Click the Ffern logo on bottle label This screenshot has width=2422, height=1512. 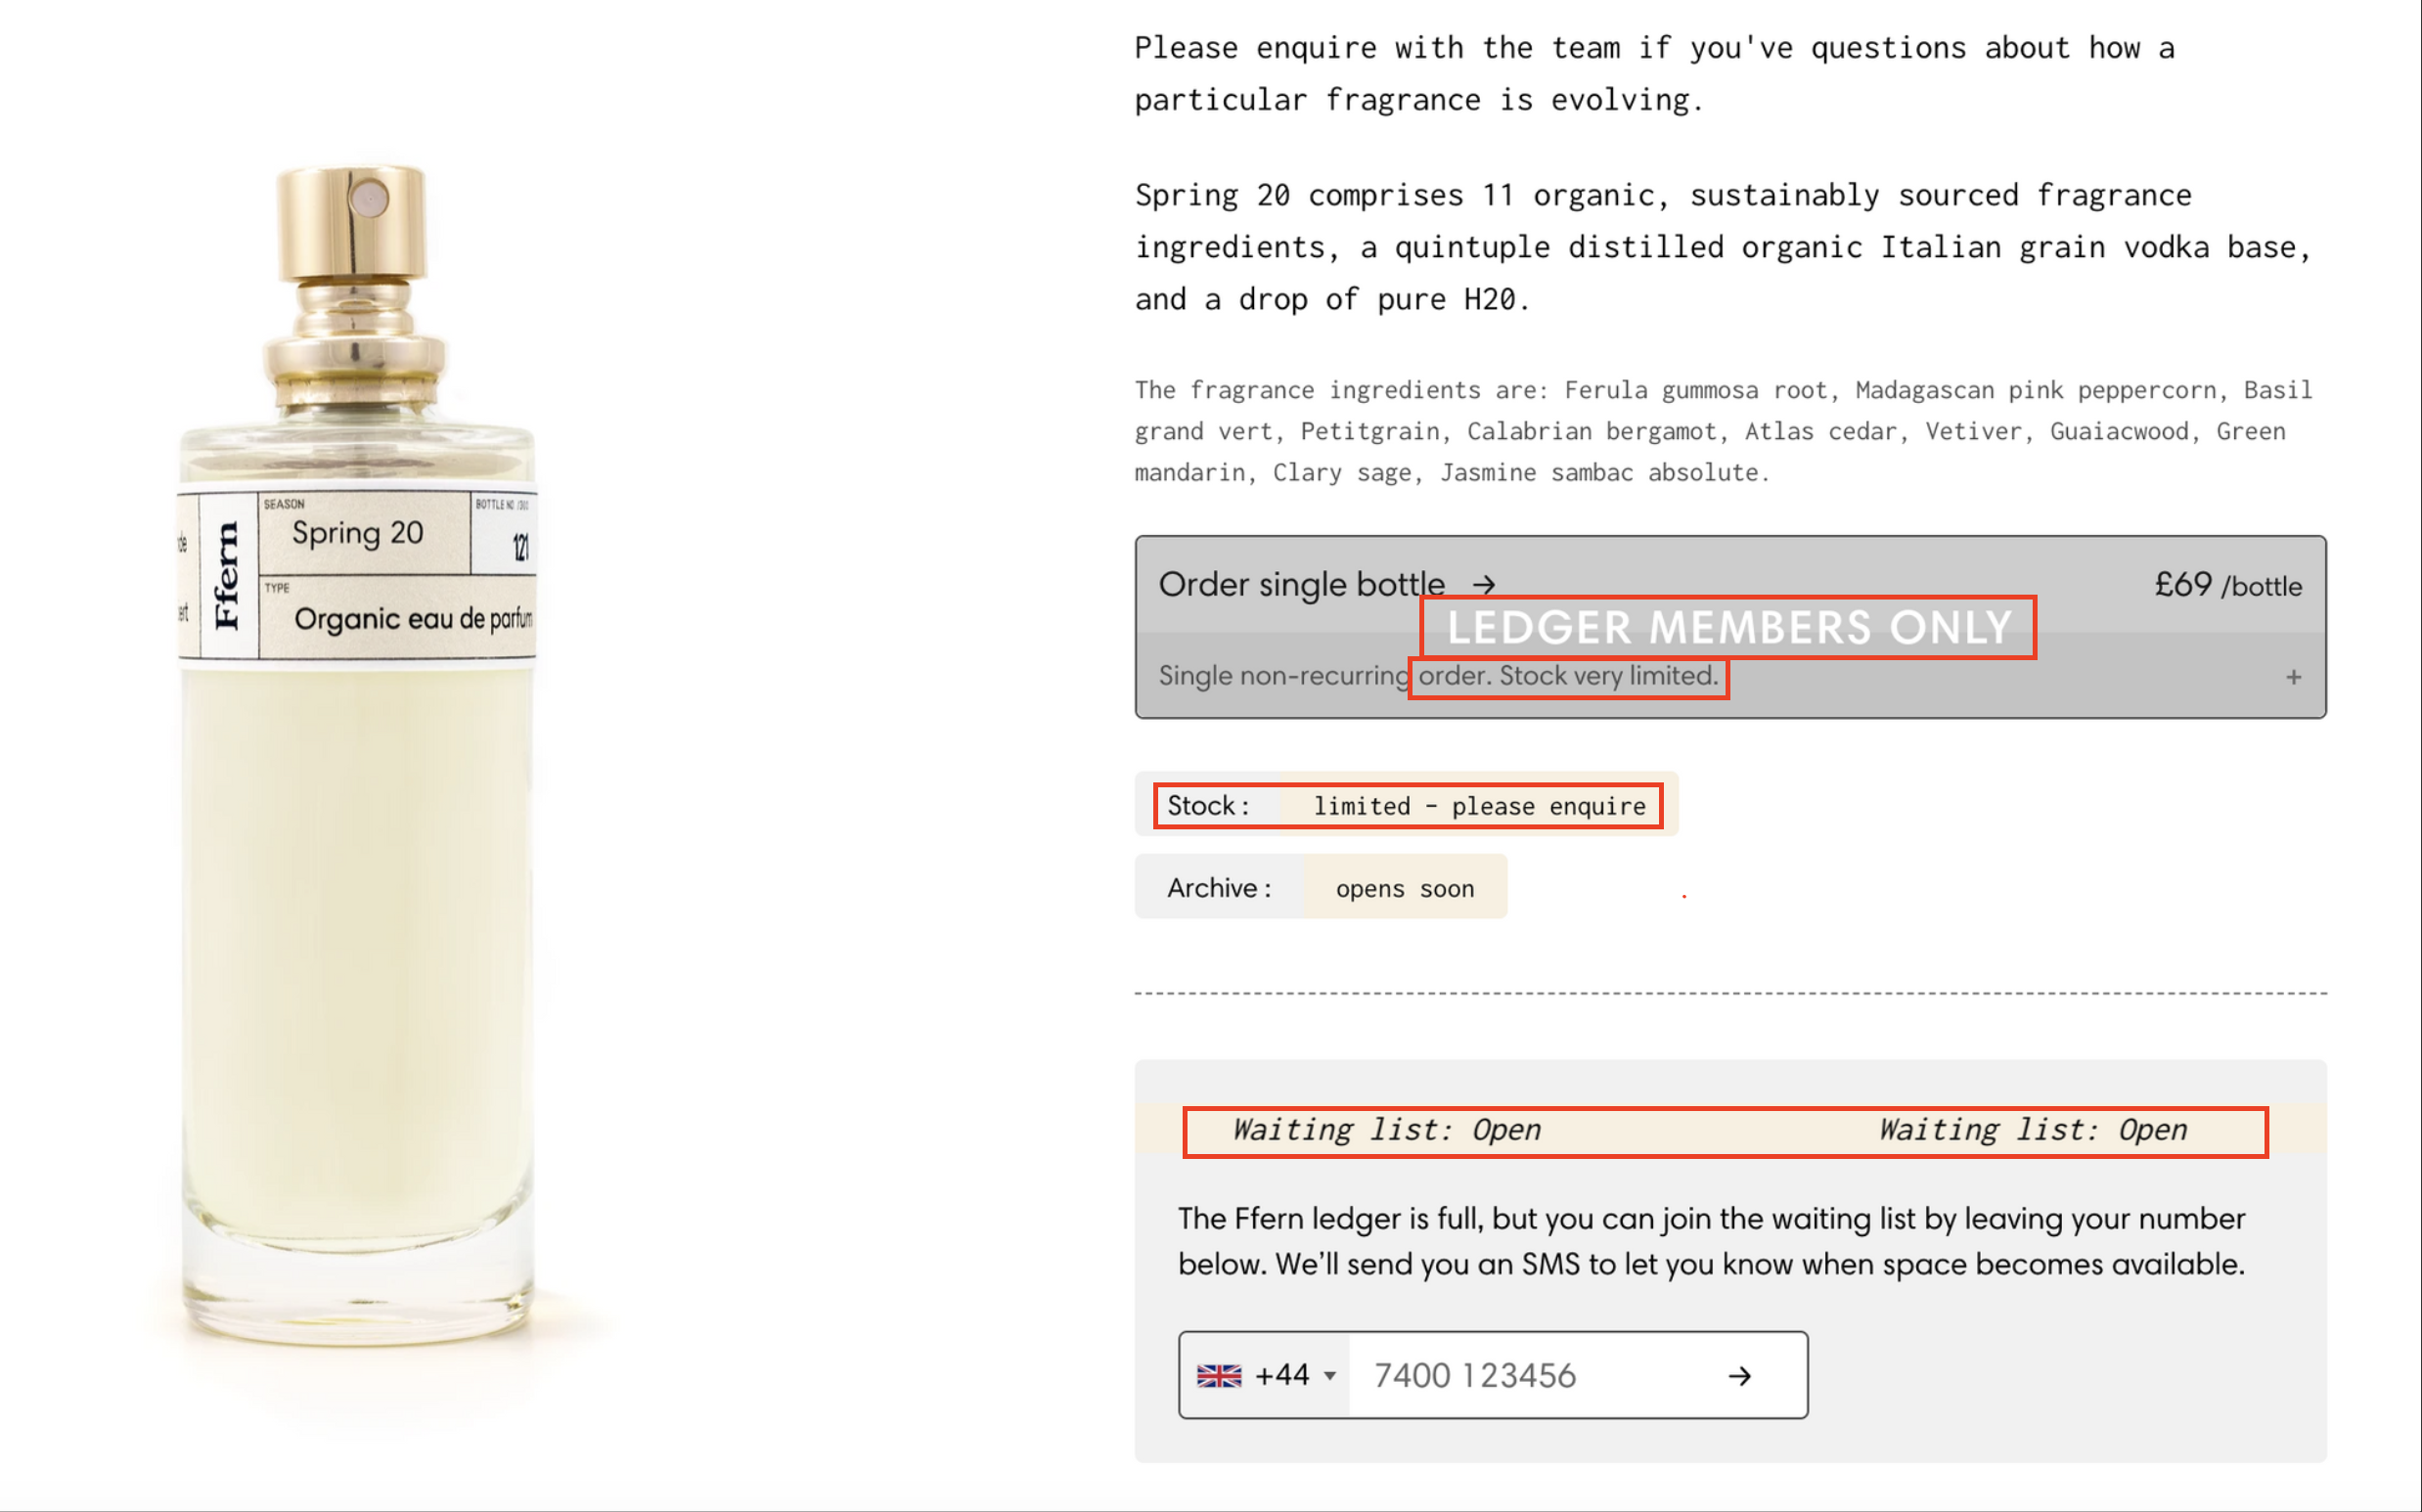228,576
